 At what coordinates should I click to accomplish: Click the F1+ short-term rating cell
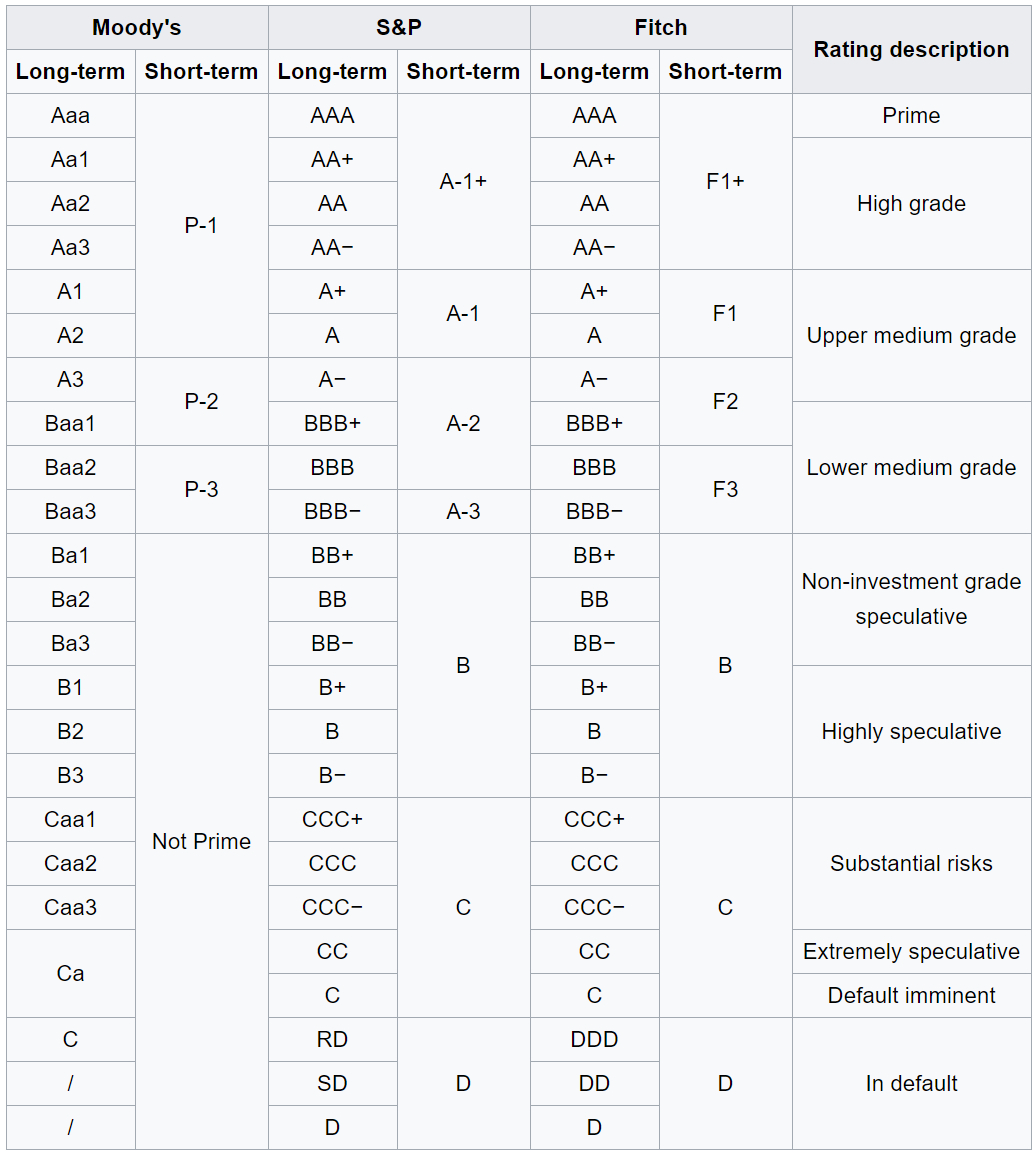click(x=725, y=182)
